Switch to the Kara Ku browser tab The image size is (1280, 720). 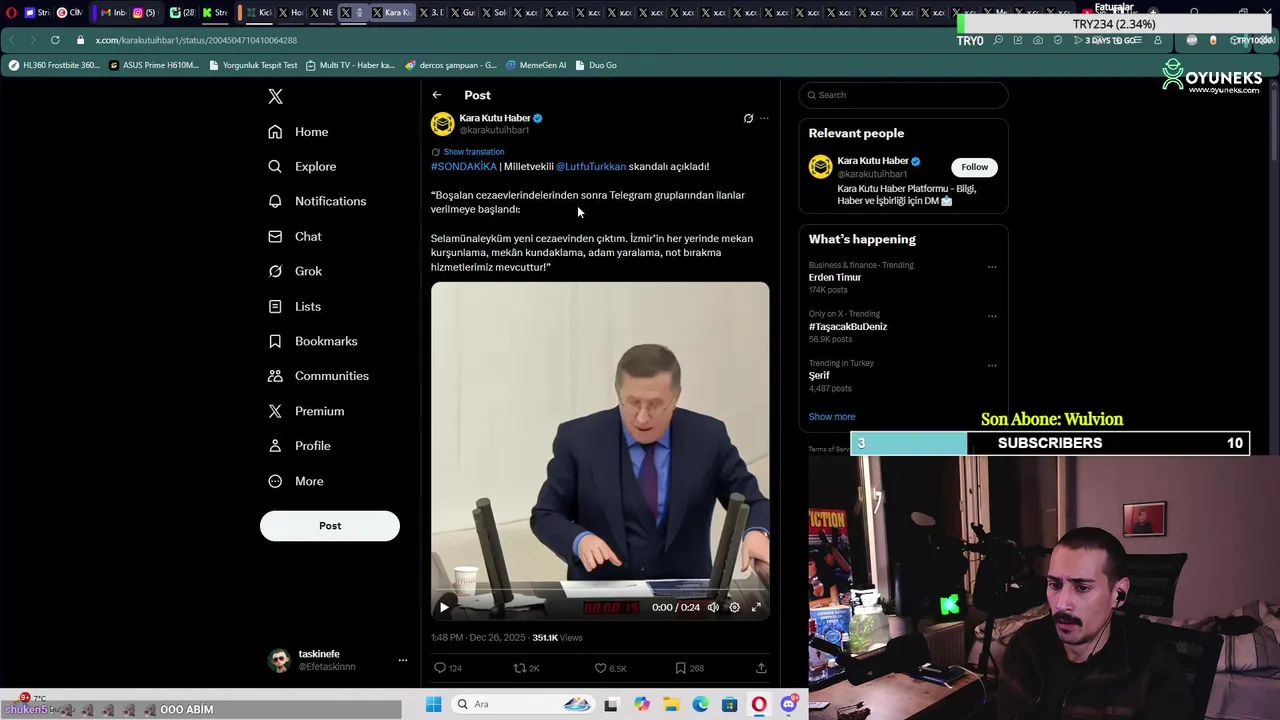[390, 13]
